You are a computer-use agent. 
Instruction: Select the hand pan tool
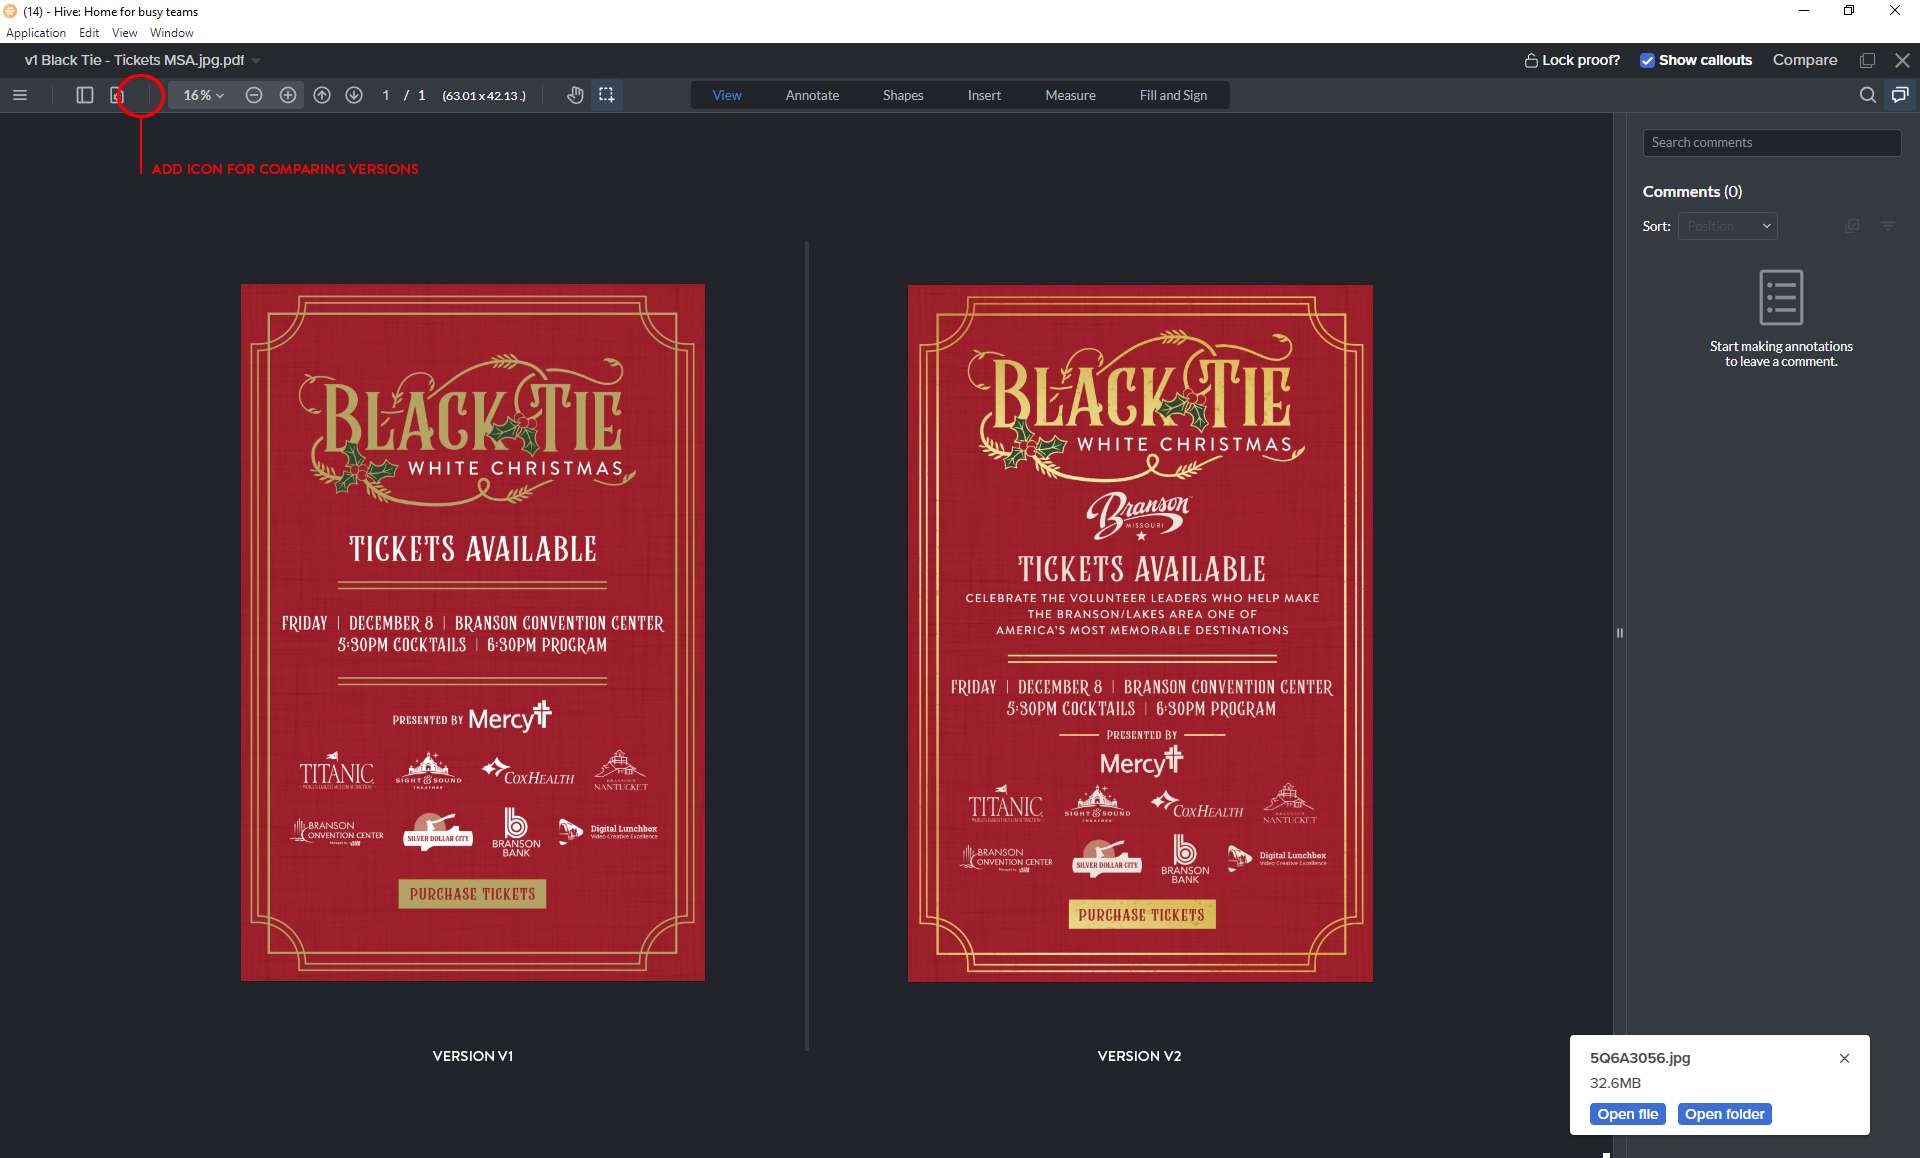pos(575,95)
